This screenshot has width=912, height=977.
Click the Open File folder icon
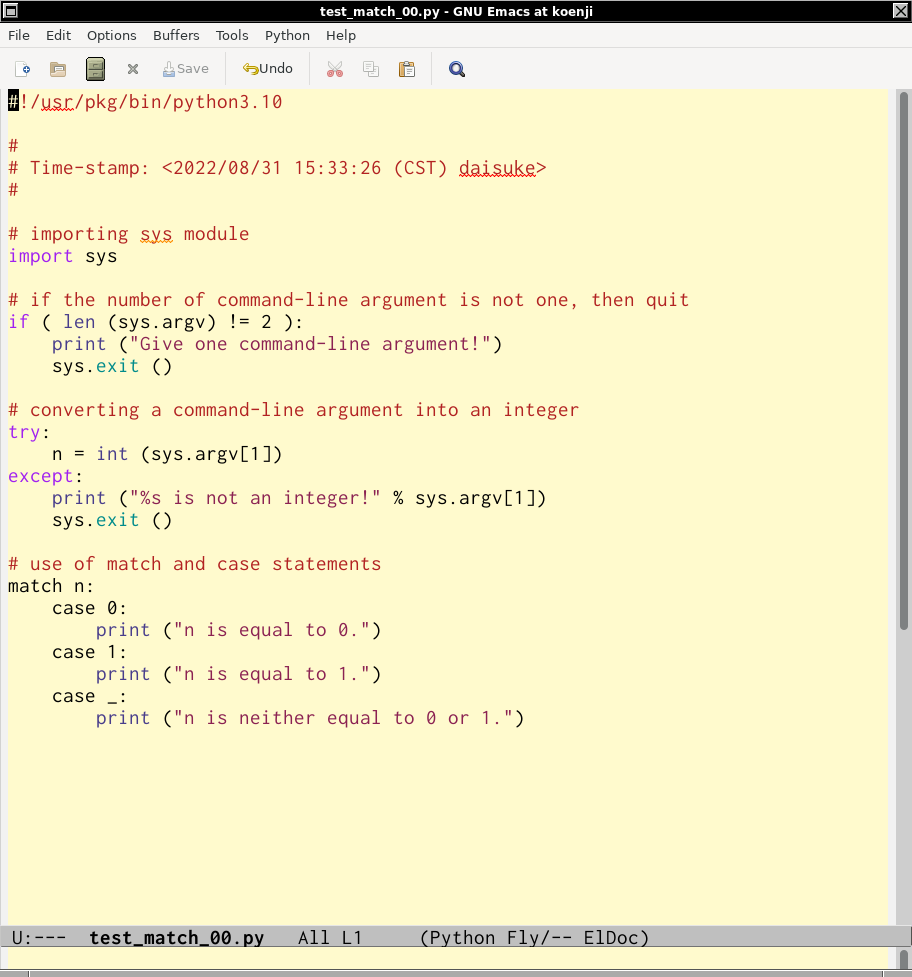point(58,69)
